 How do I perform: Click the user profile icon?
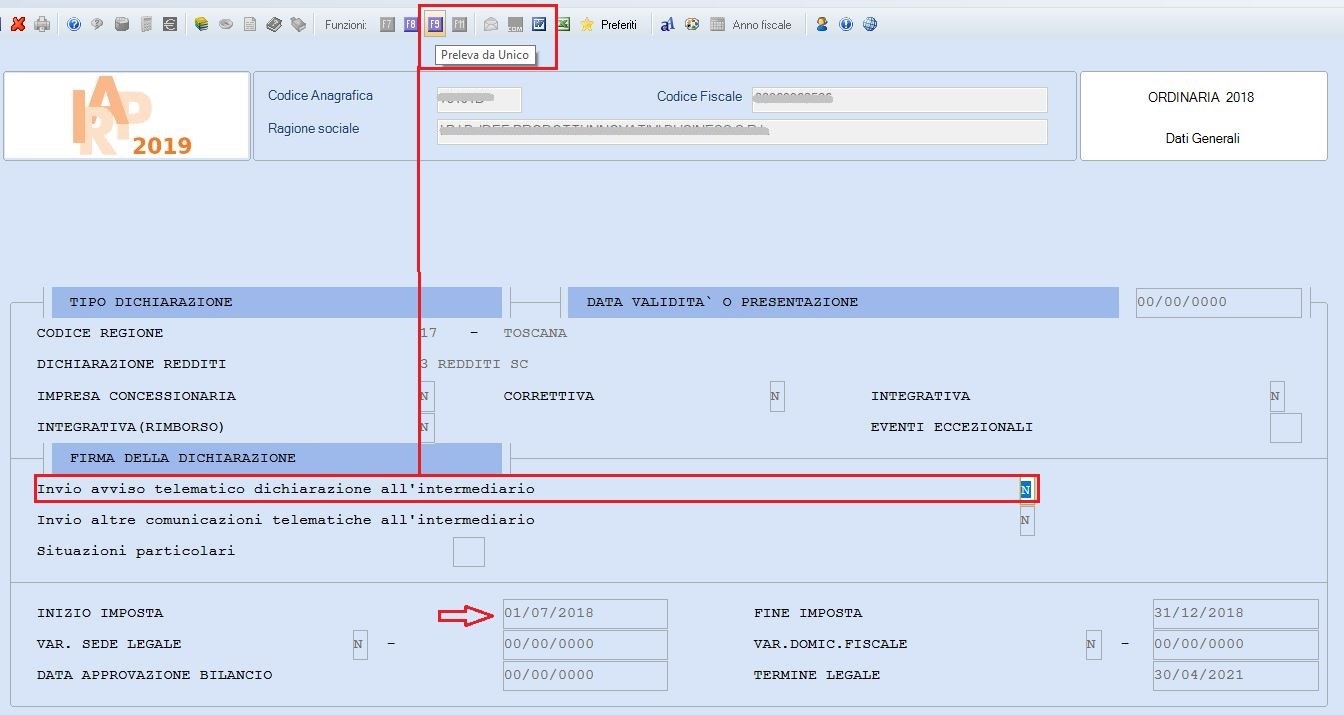coord(822,24)
